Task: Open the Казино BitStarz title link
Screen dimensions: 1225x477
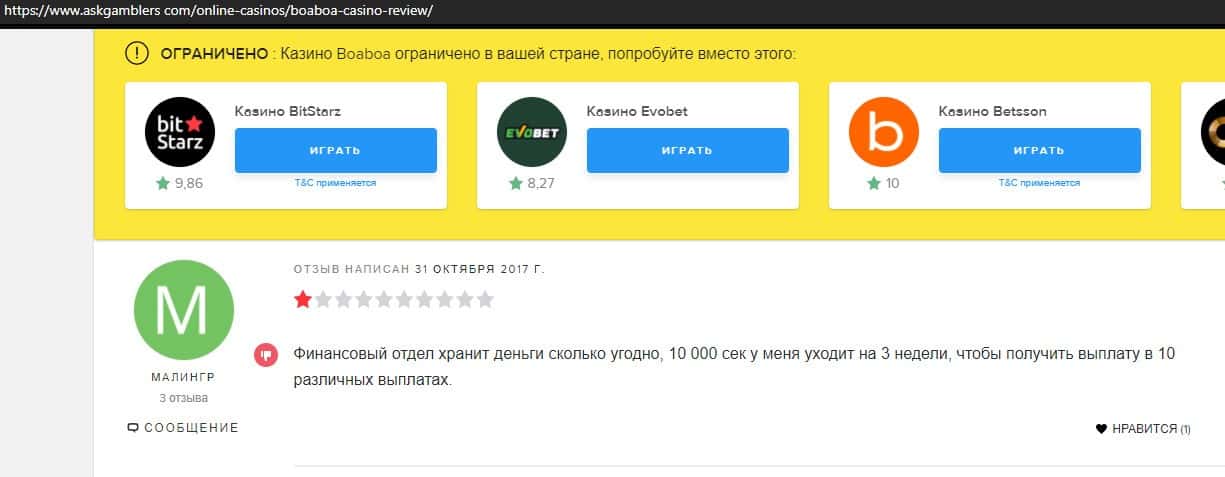Action: tap(281, 111)
